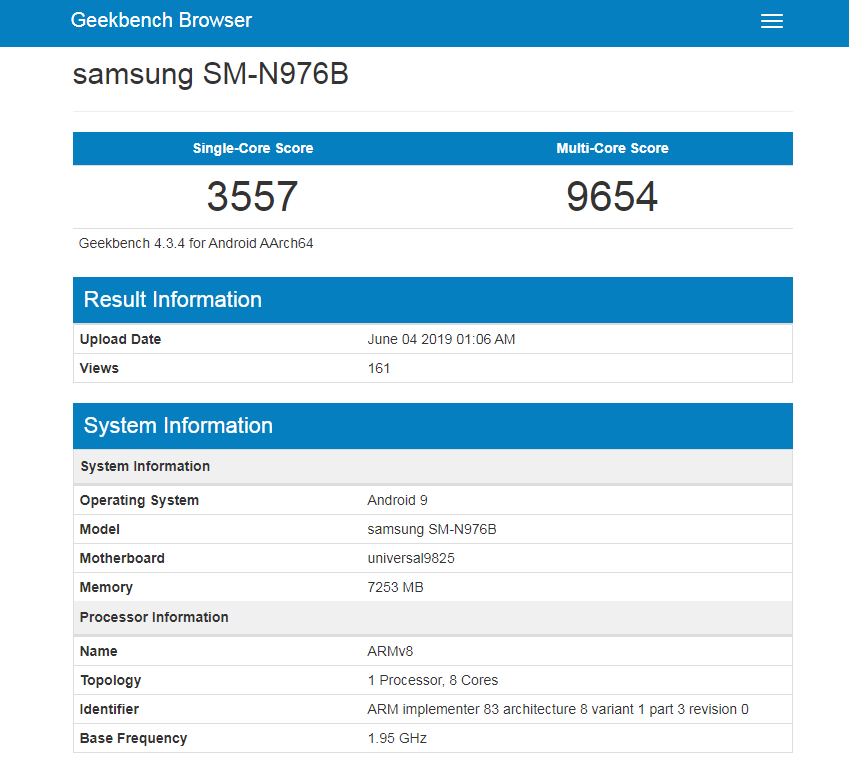
Task: Select the Android 9 value
Action: point(397,500)
